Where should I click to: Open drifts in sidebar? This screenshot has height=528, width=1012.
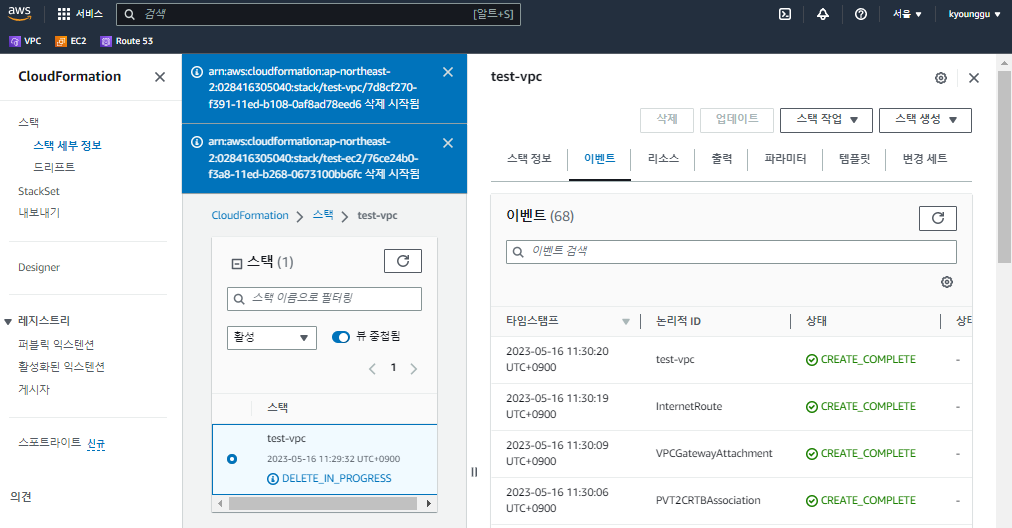pos(54,167)
